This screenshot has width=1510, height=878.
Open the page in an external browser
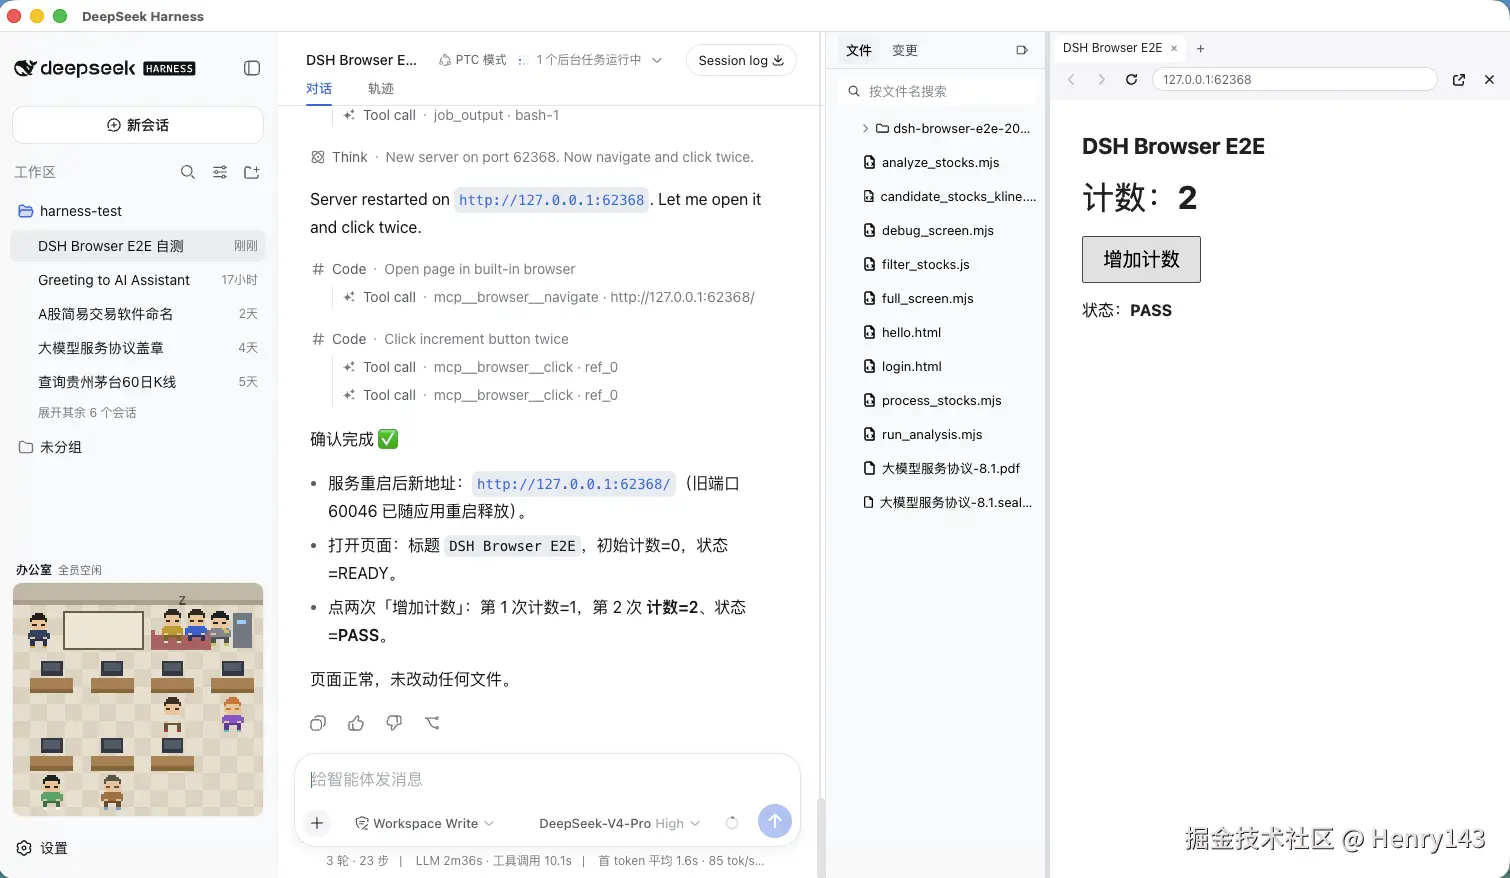point(1459,80)
